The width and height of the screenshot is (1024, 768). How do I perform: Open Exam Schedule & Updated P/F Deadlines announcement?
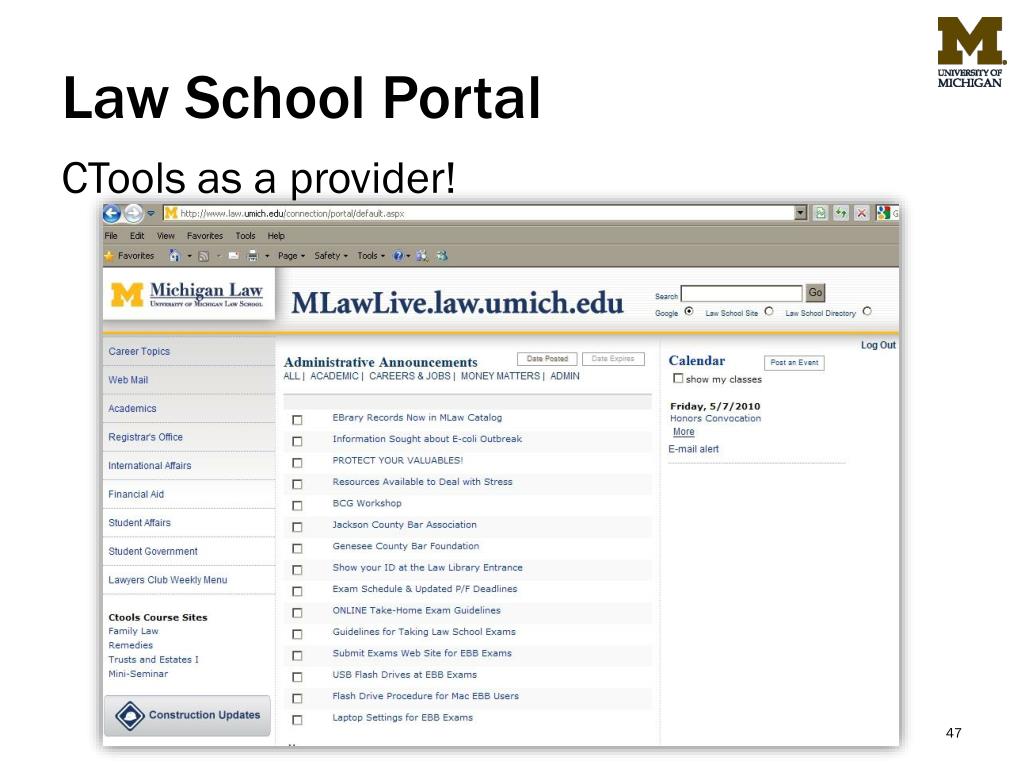tap(424, 589)
